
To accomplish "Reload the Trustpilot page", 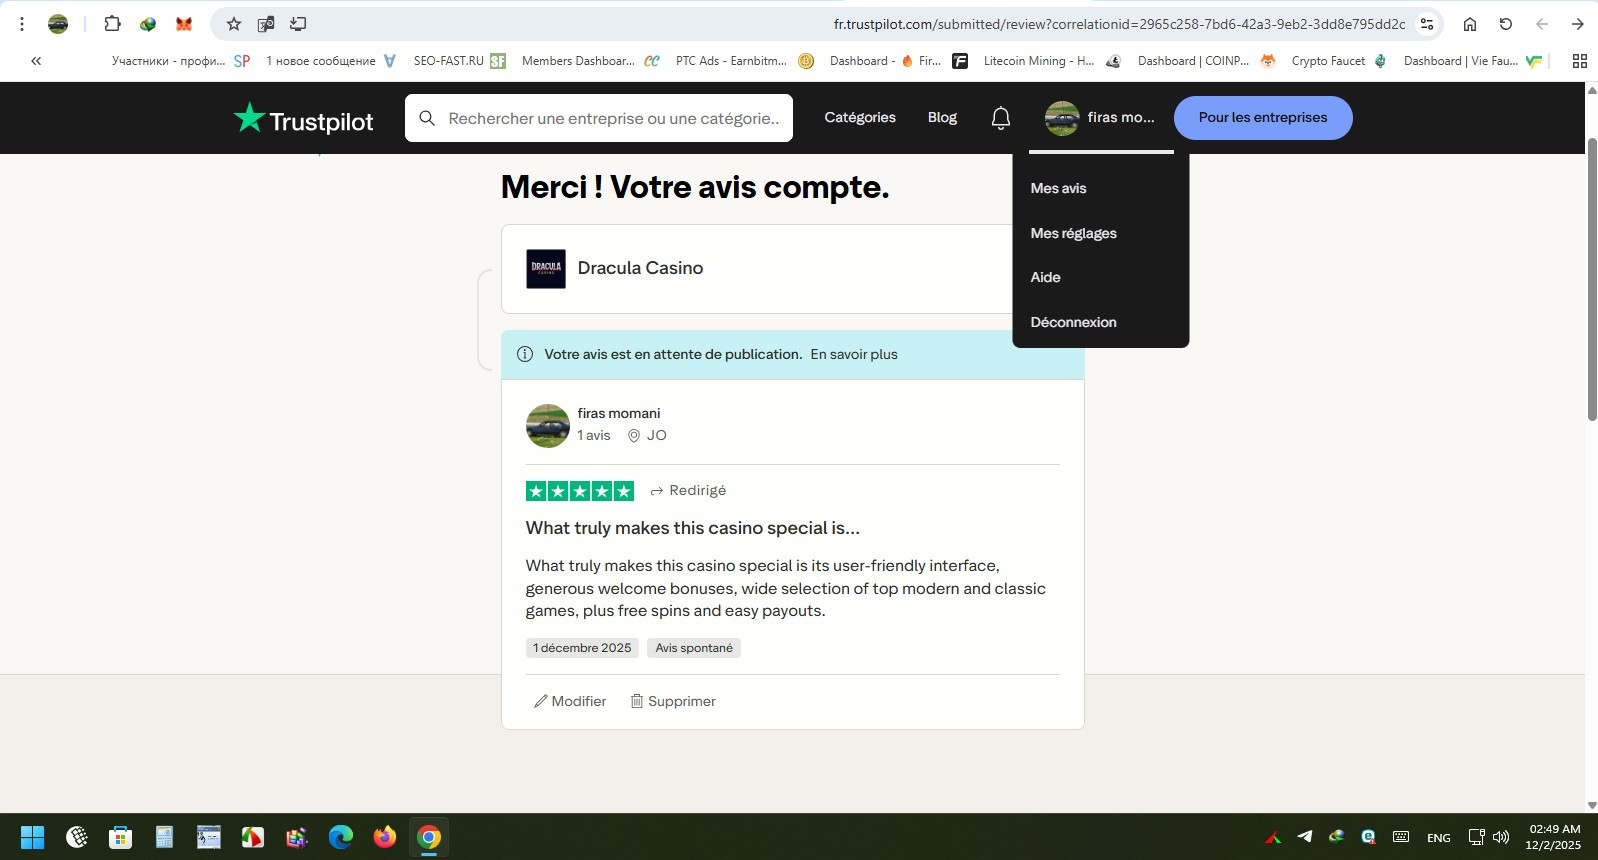I will (x=1506, y=24).
